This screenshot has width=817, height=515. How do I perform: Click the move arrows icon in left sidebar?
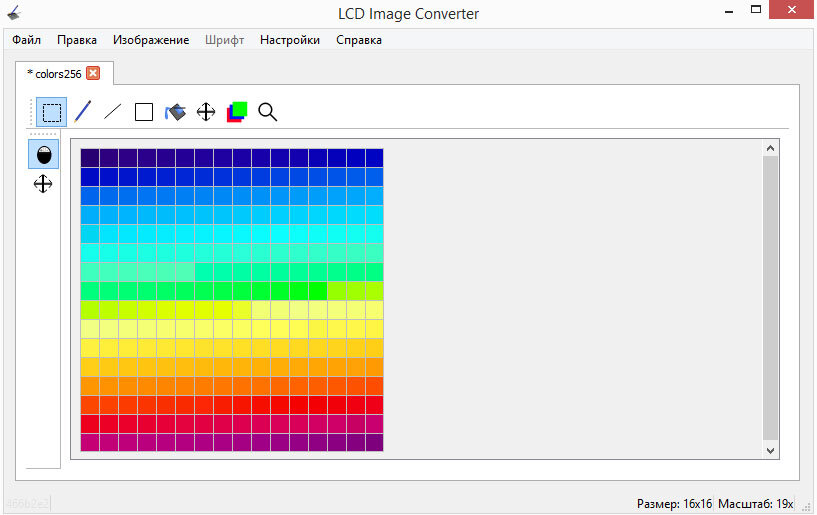coord(43,184)
